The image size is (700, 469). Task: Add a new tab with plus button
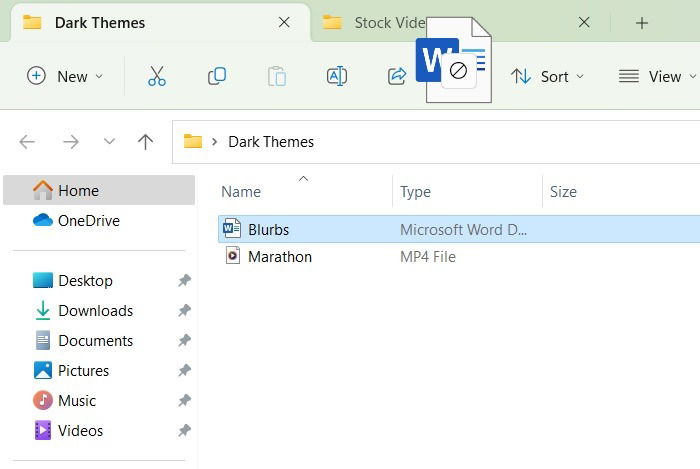click(642, 23)
